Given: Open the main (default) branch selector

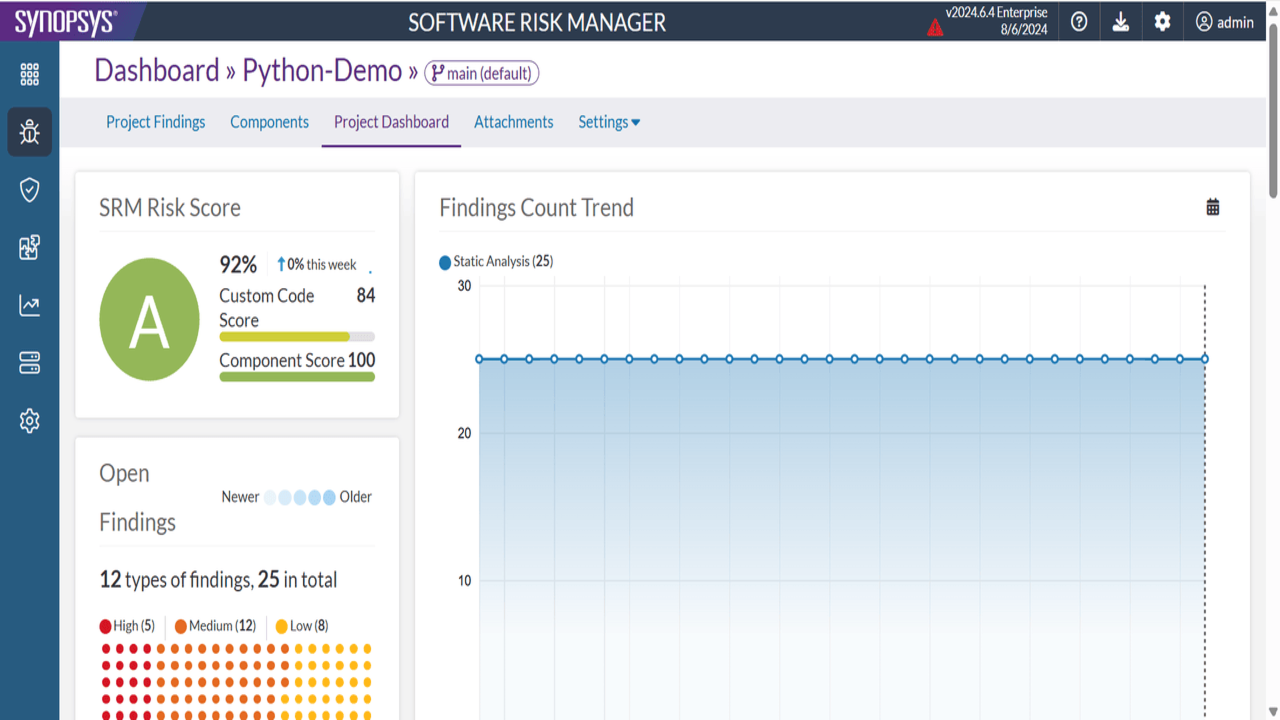Looking at the screenshot, I should coord(482,73).
